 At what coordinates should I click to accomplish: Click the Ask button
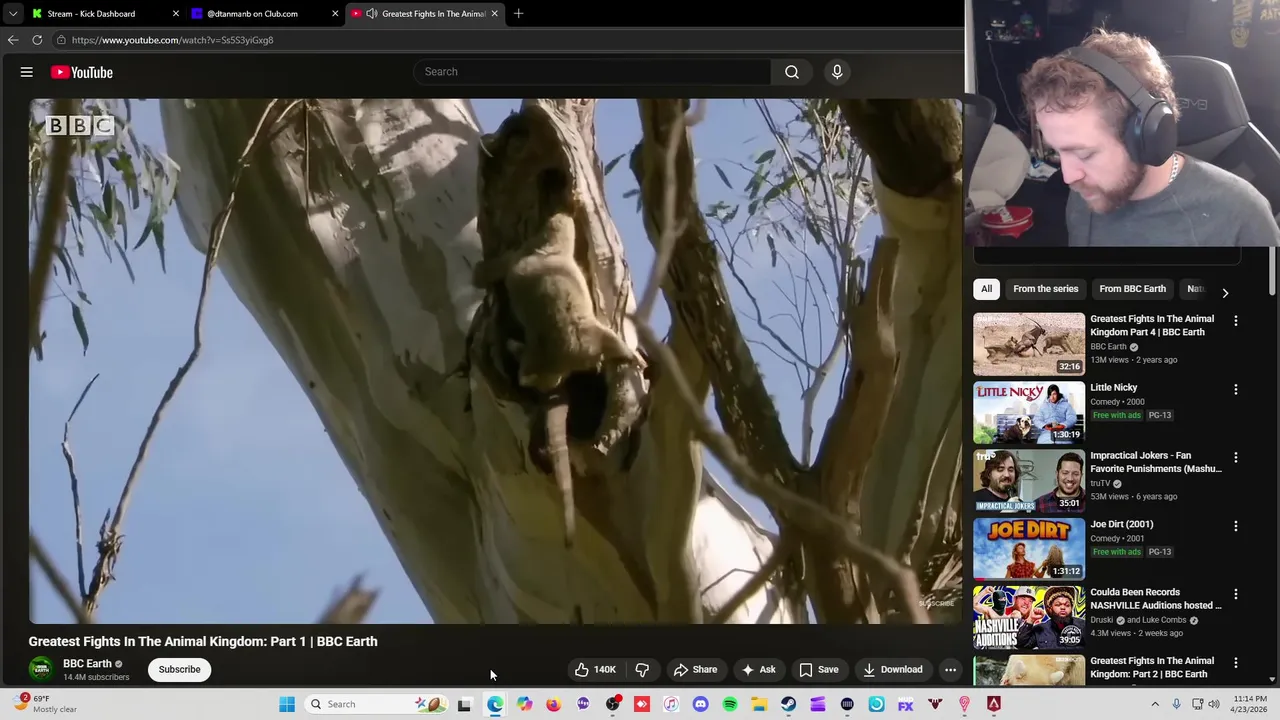pyautogui.click(x=758, y=670)
